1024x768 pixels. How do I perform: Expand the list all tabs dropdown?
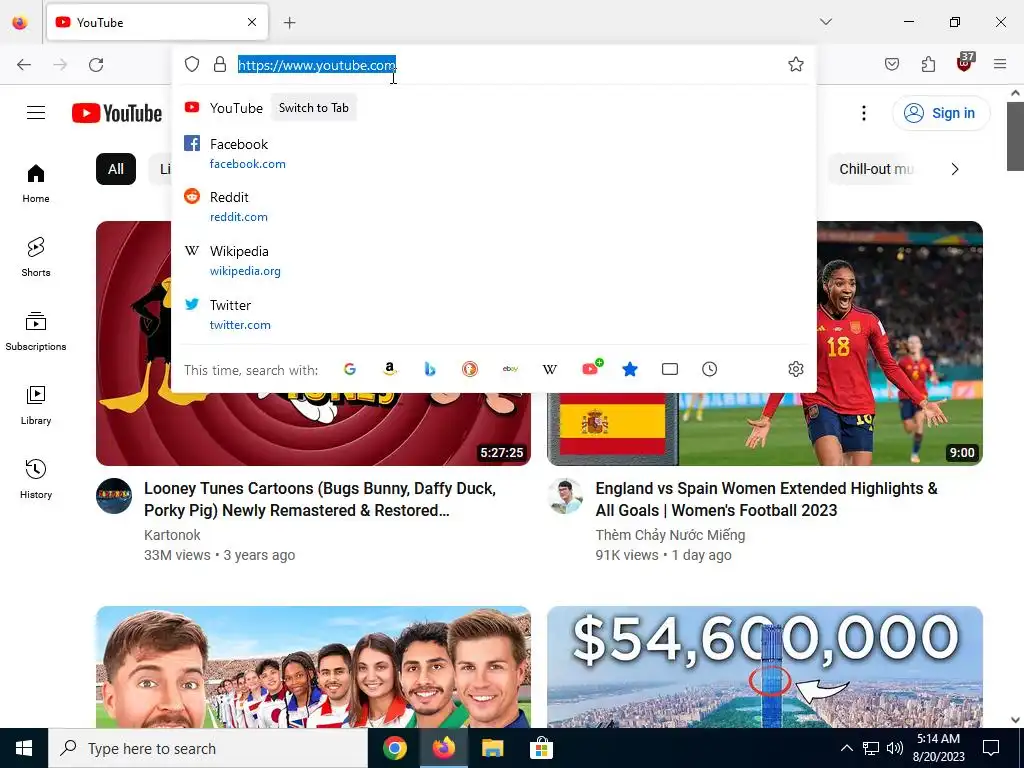tap(826, 22)
